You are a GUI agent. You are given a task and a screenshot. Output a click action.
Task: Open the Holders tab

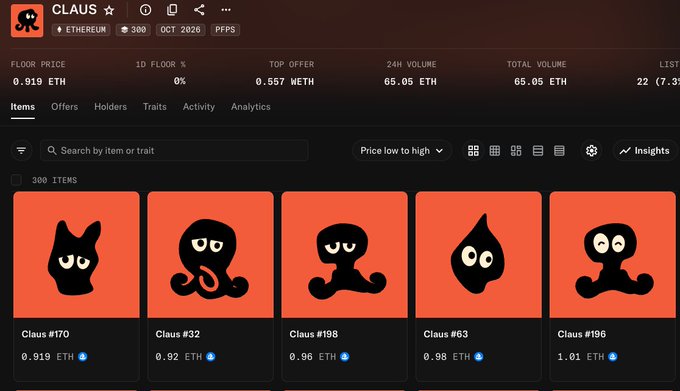[111, 107]
